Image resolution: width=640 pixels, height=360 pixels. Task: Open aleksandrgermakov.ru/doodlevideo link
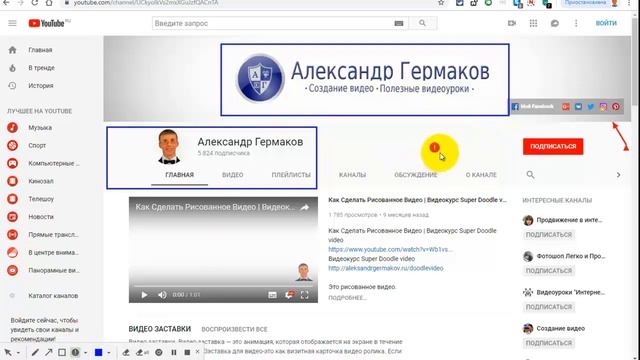pos(386,268)
